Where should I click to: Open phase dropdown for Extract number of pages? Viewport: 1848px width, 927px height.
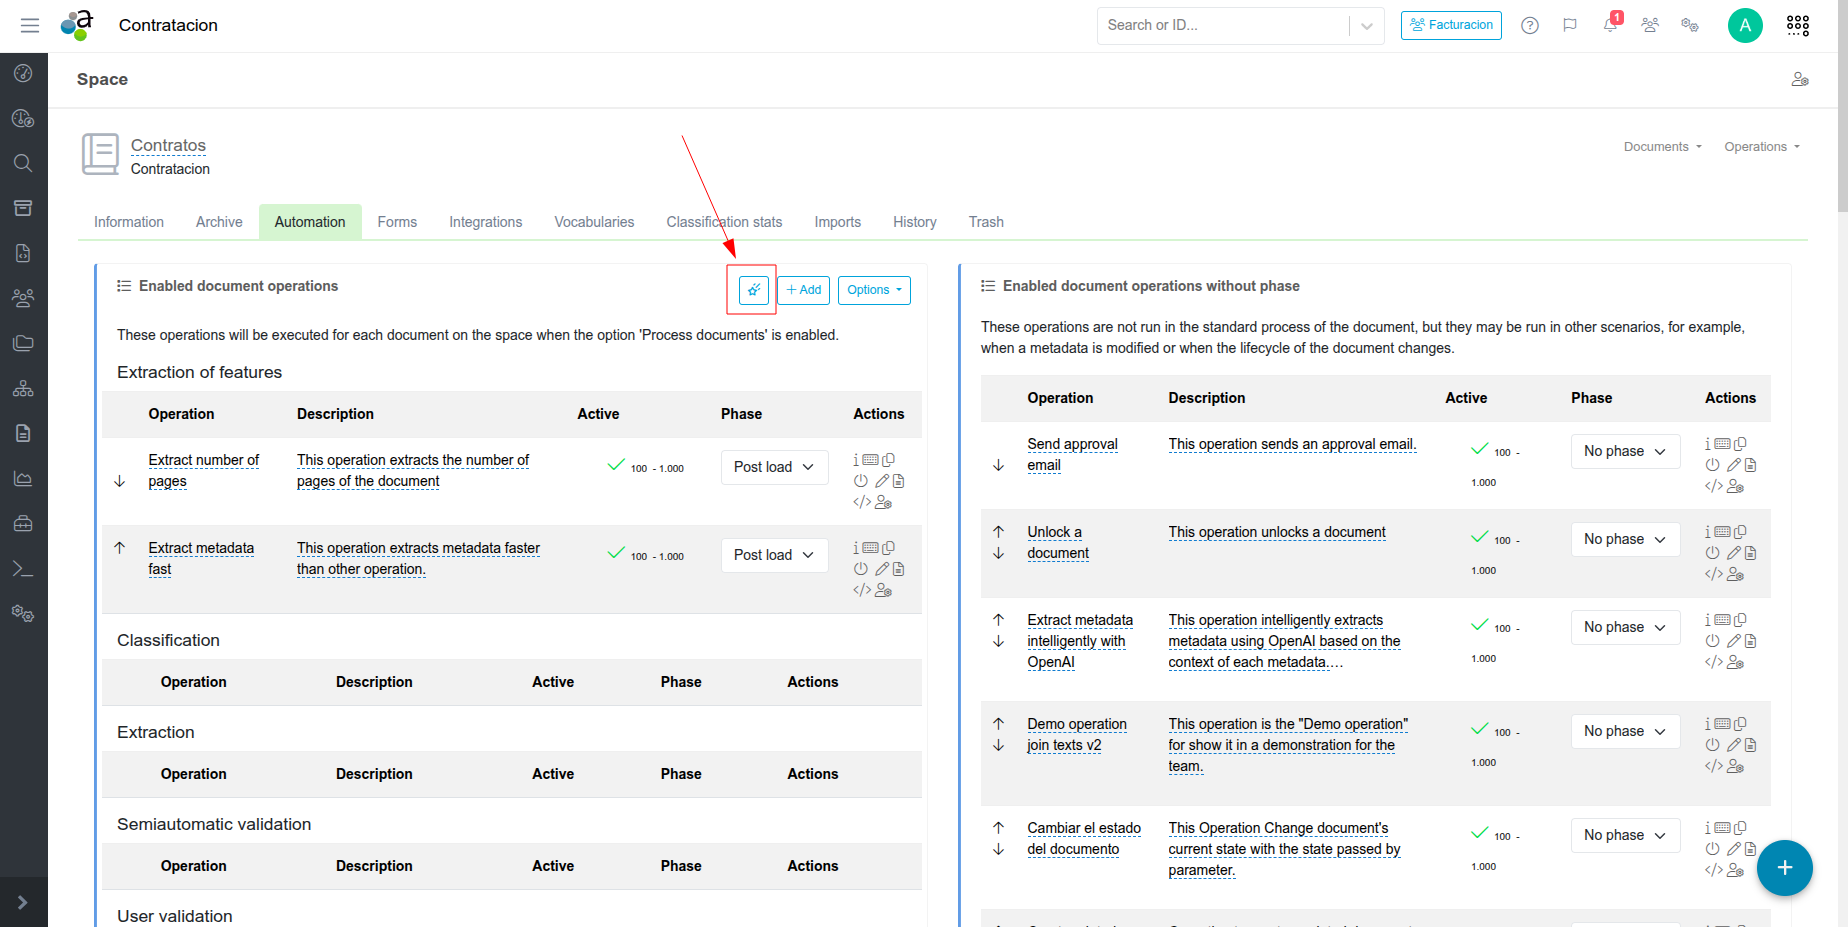pos(774,467)
